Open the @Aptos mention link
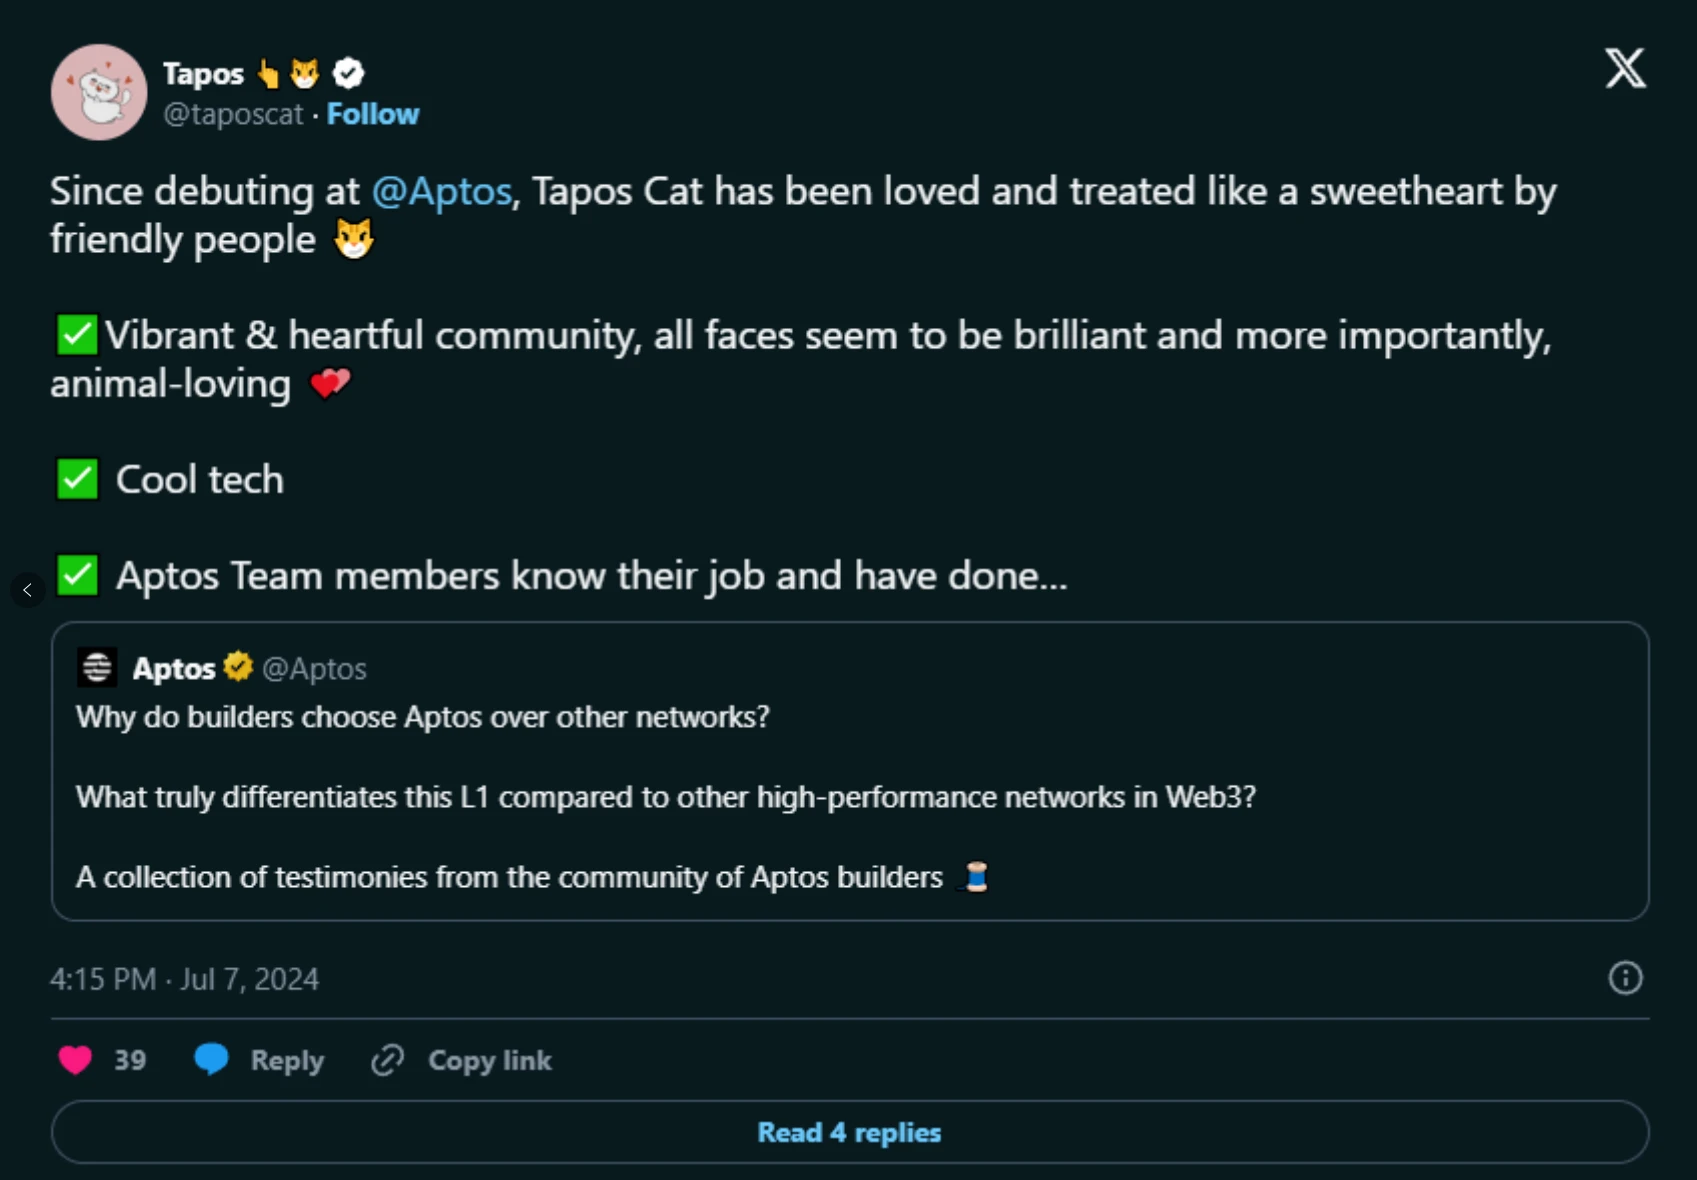1697x1180 pixels. 441,191
